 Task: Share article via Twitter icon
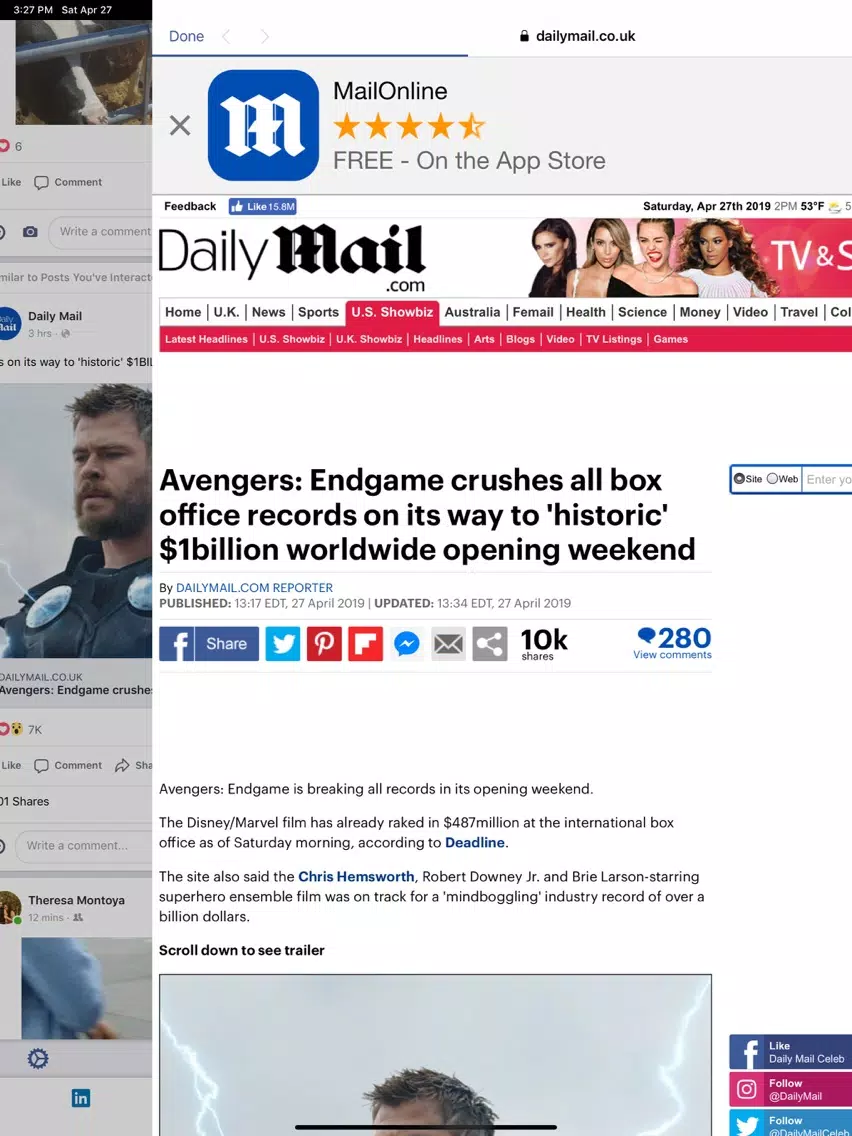(283, 643)
